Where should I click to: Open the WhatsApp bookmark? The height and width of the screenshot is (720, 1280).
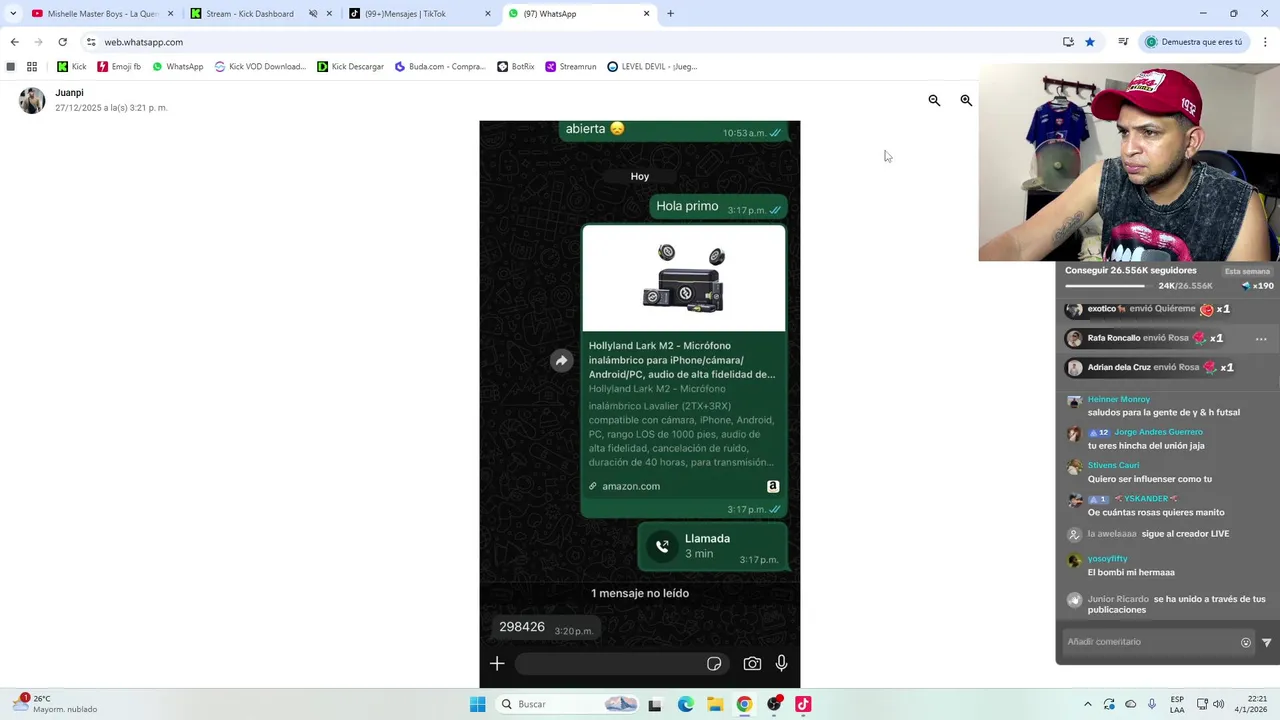(x=177, y=67)
